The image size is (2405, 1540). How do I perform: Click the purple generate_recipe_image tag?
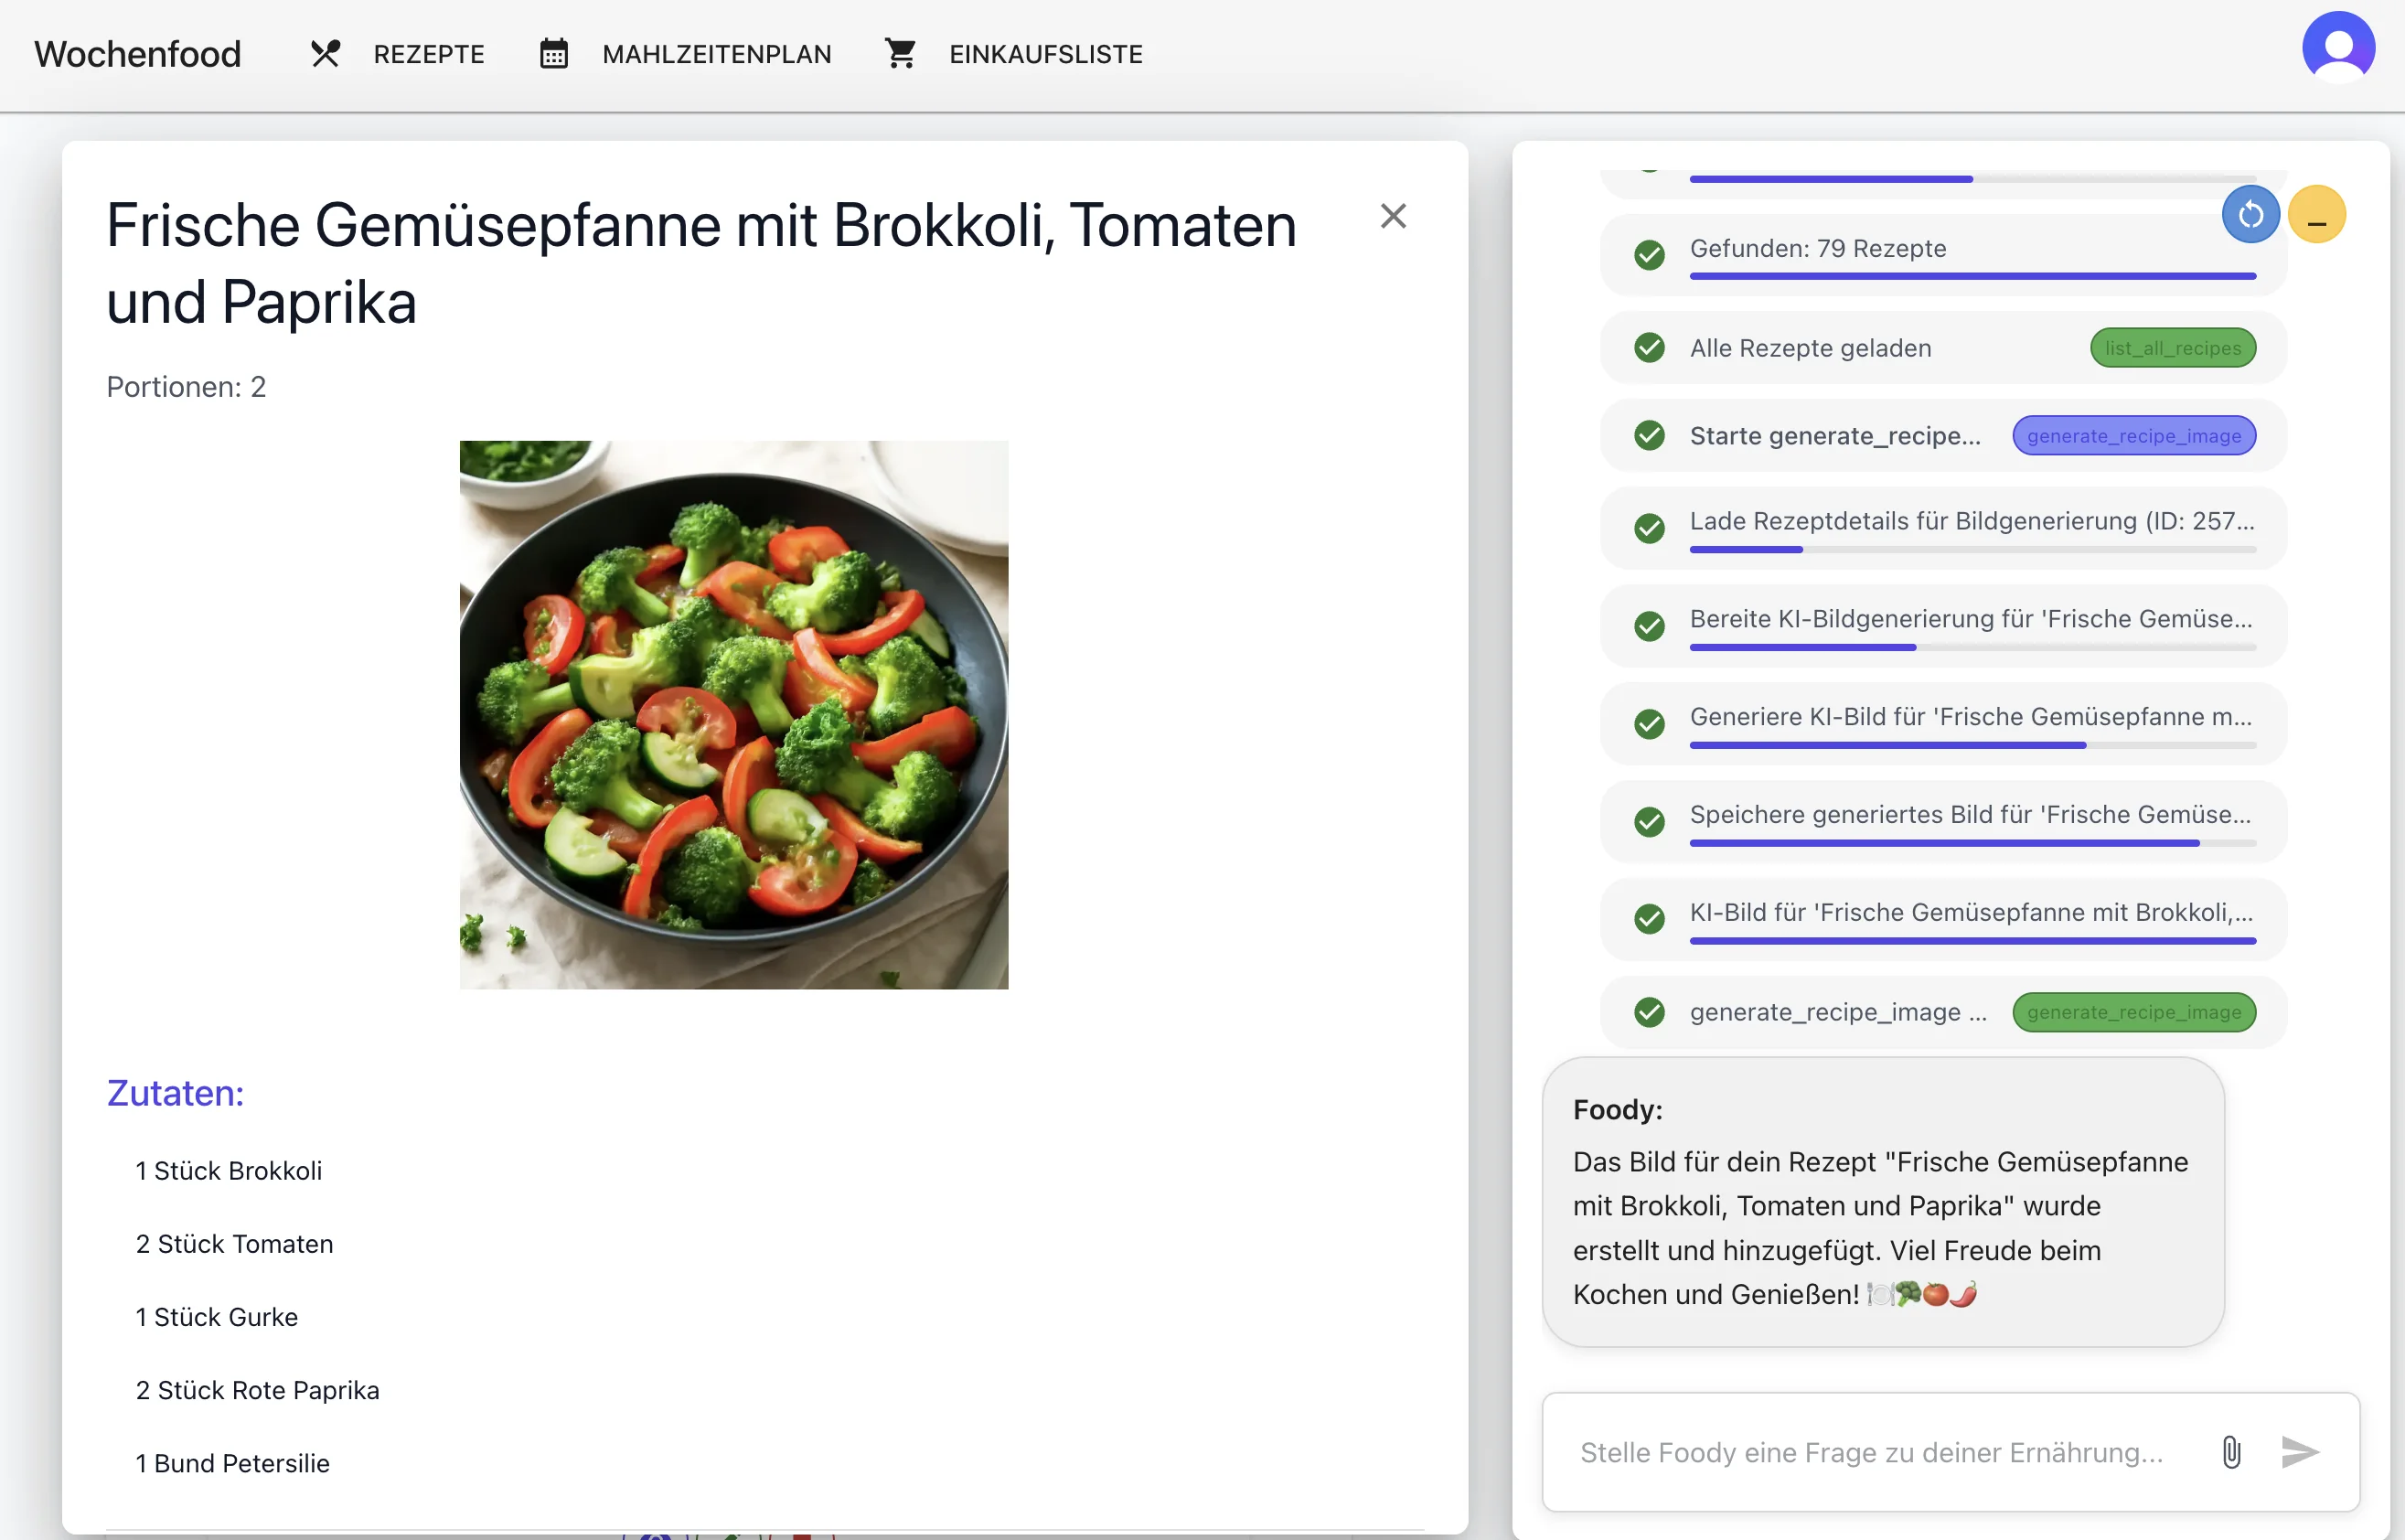point(2134,436)
